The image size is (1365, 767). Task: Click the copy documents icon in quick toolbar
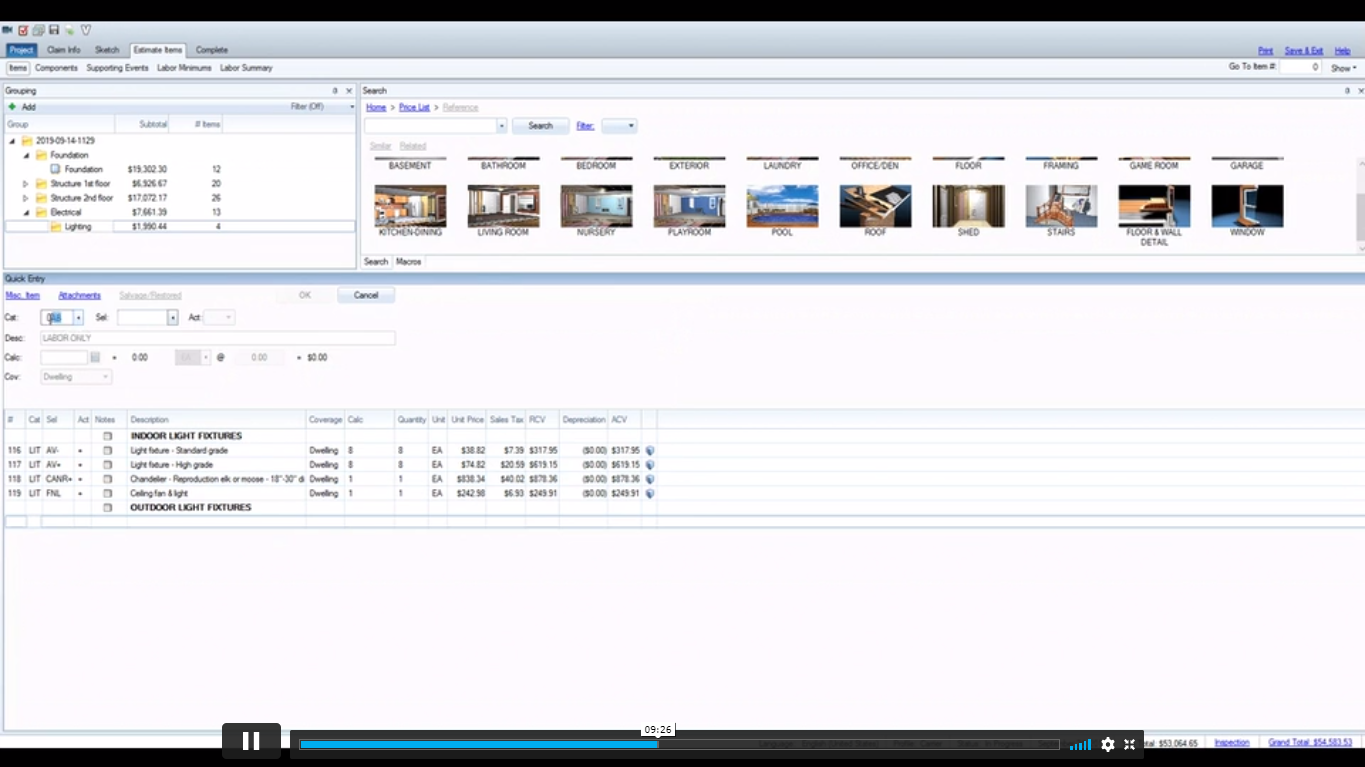click(38, 30)
